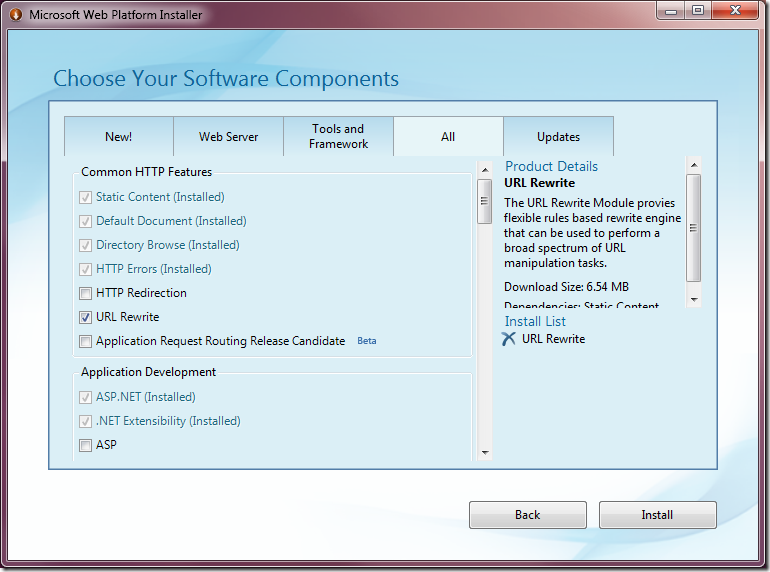Screen dimensions: 770x572
Task: Click the Product Details scroll down arrow
Action: click(x=693, y=300)
